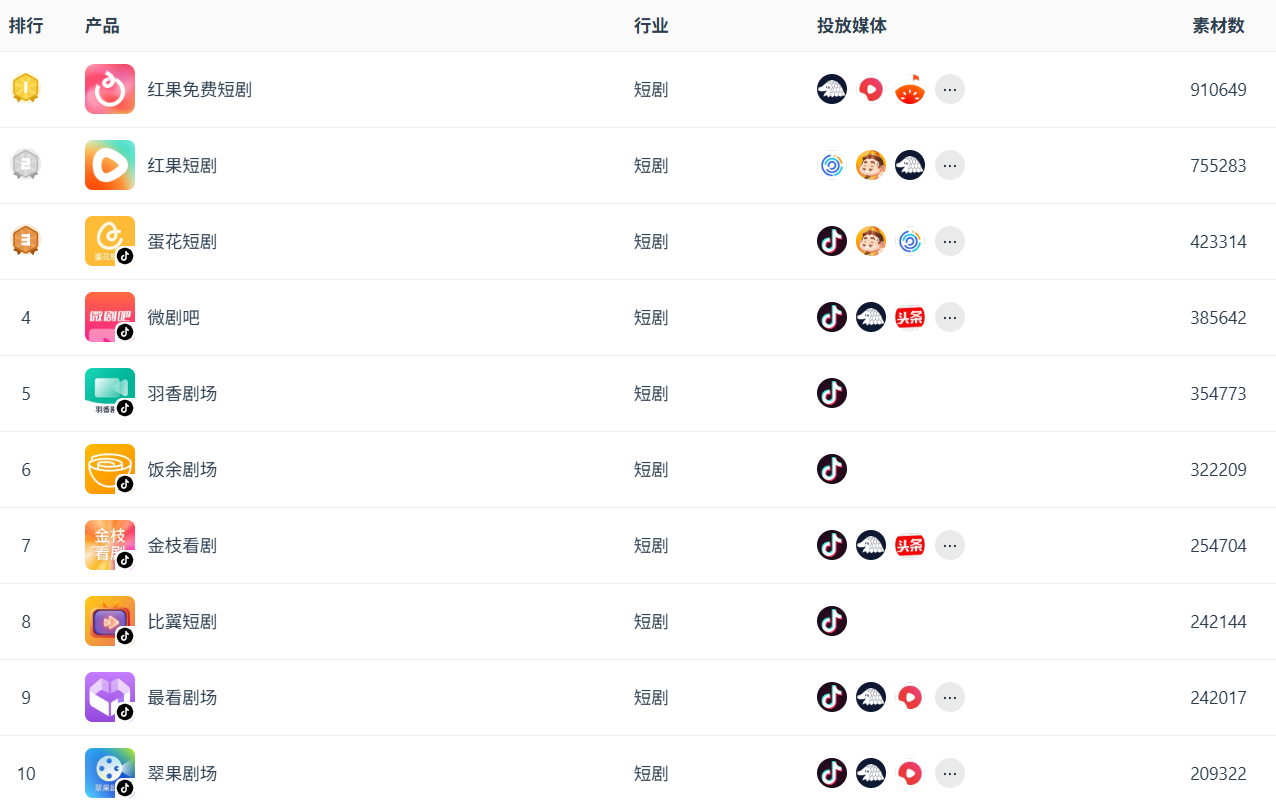This screenshot has width=1276, height=810.
Task: Show more media in 最看剧场 row
Action: [x=950, y=697]
